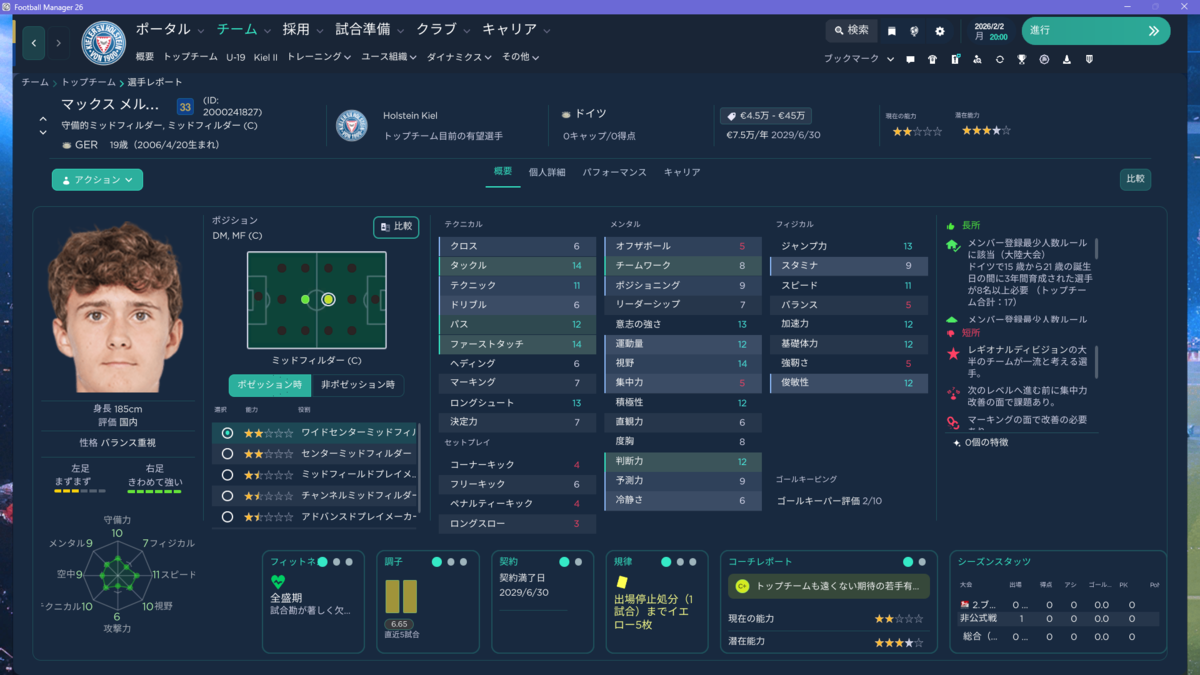This screenshot has width=1200, height=675.
Task: Open Kiel II submenu item
Action: point(266,57)
